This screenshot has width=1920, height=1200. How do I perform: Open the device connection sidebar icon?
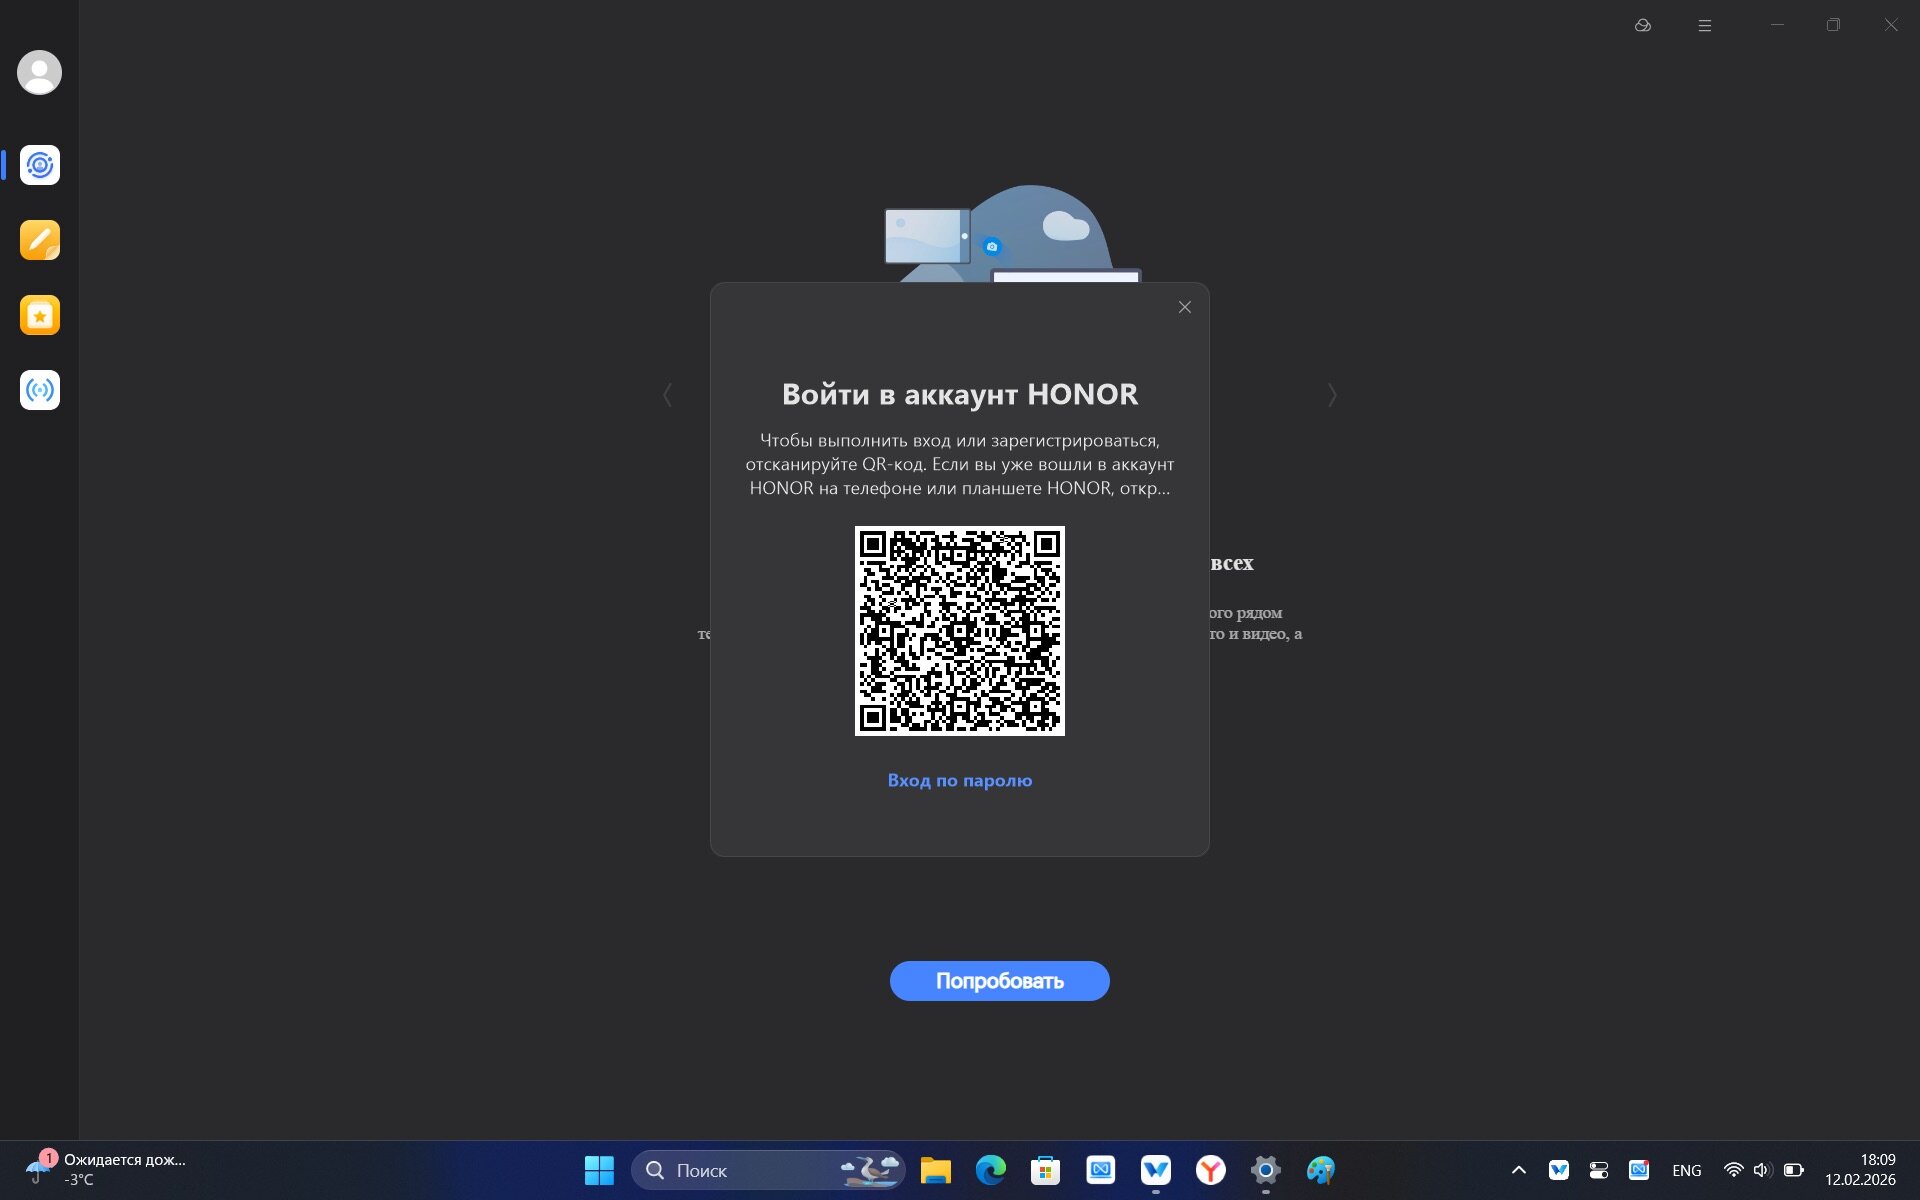pyautogui.click(x=40, y=165)
